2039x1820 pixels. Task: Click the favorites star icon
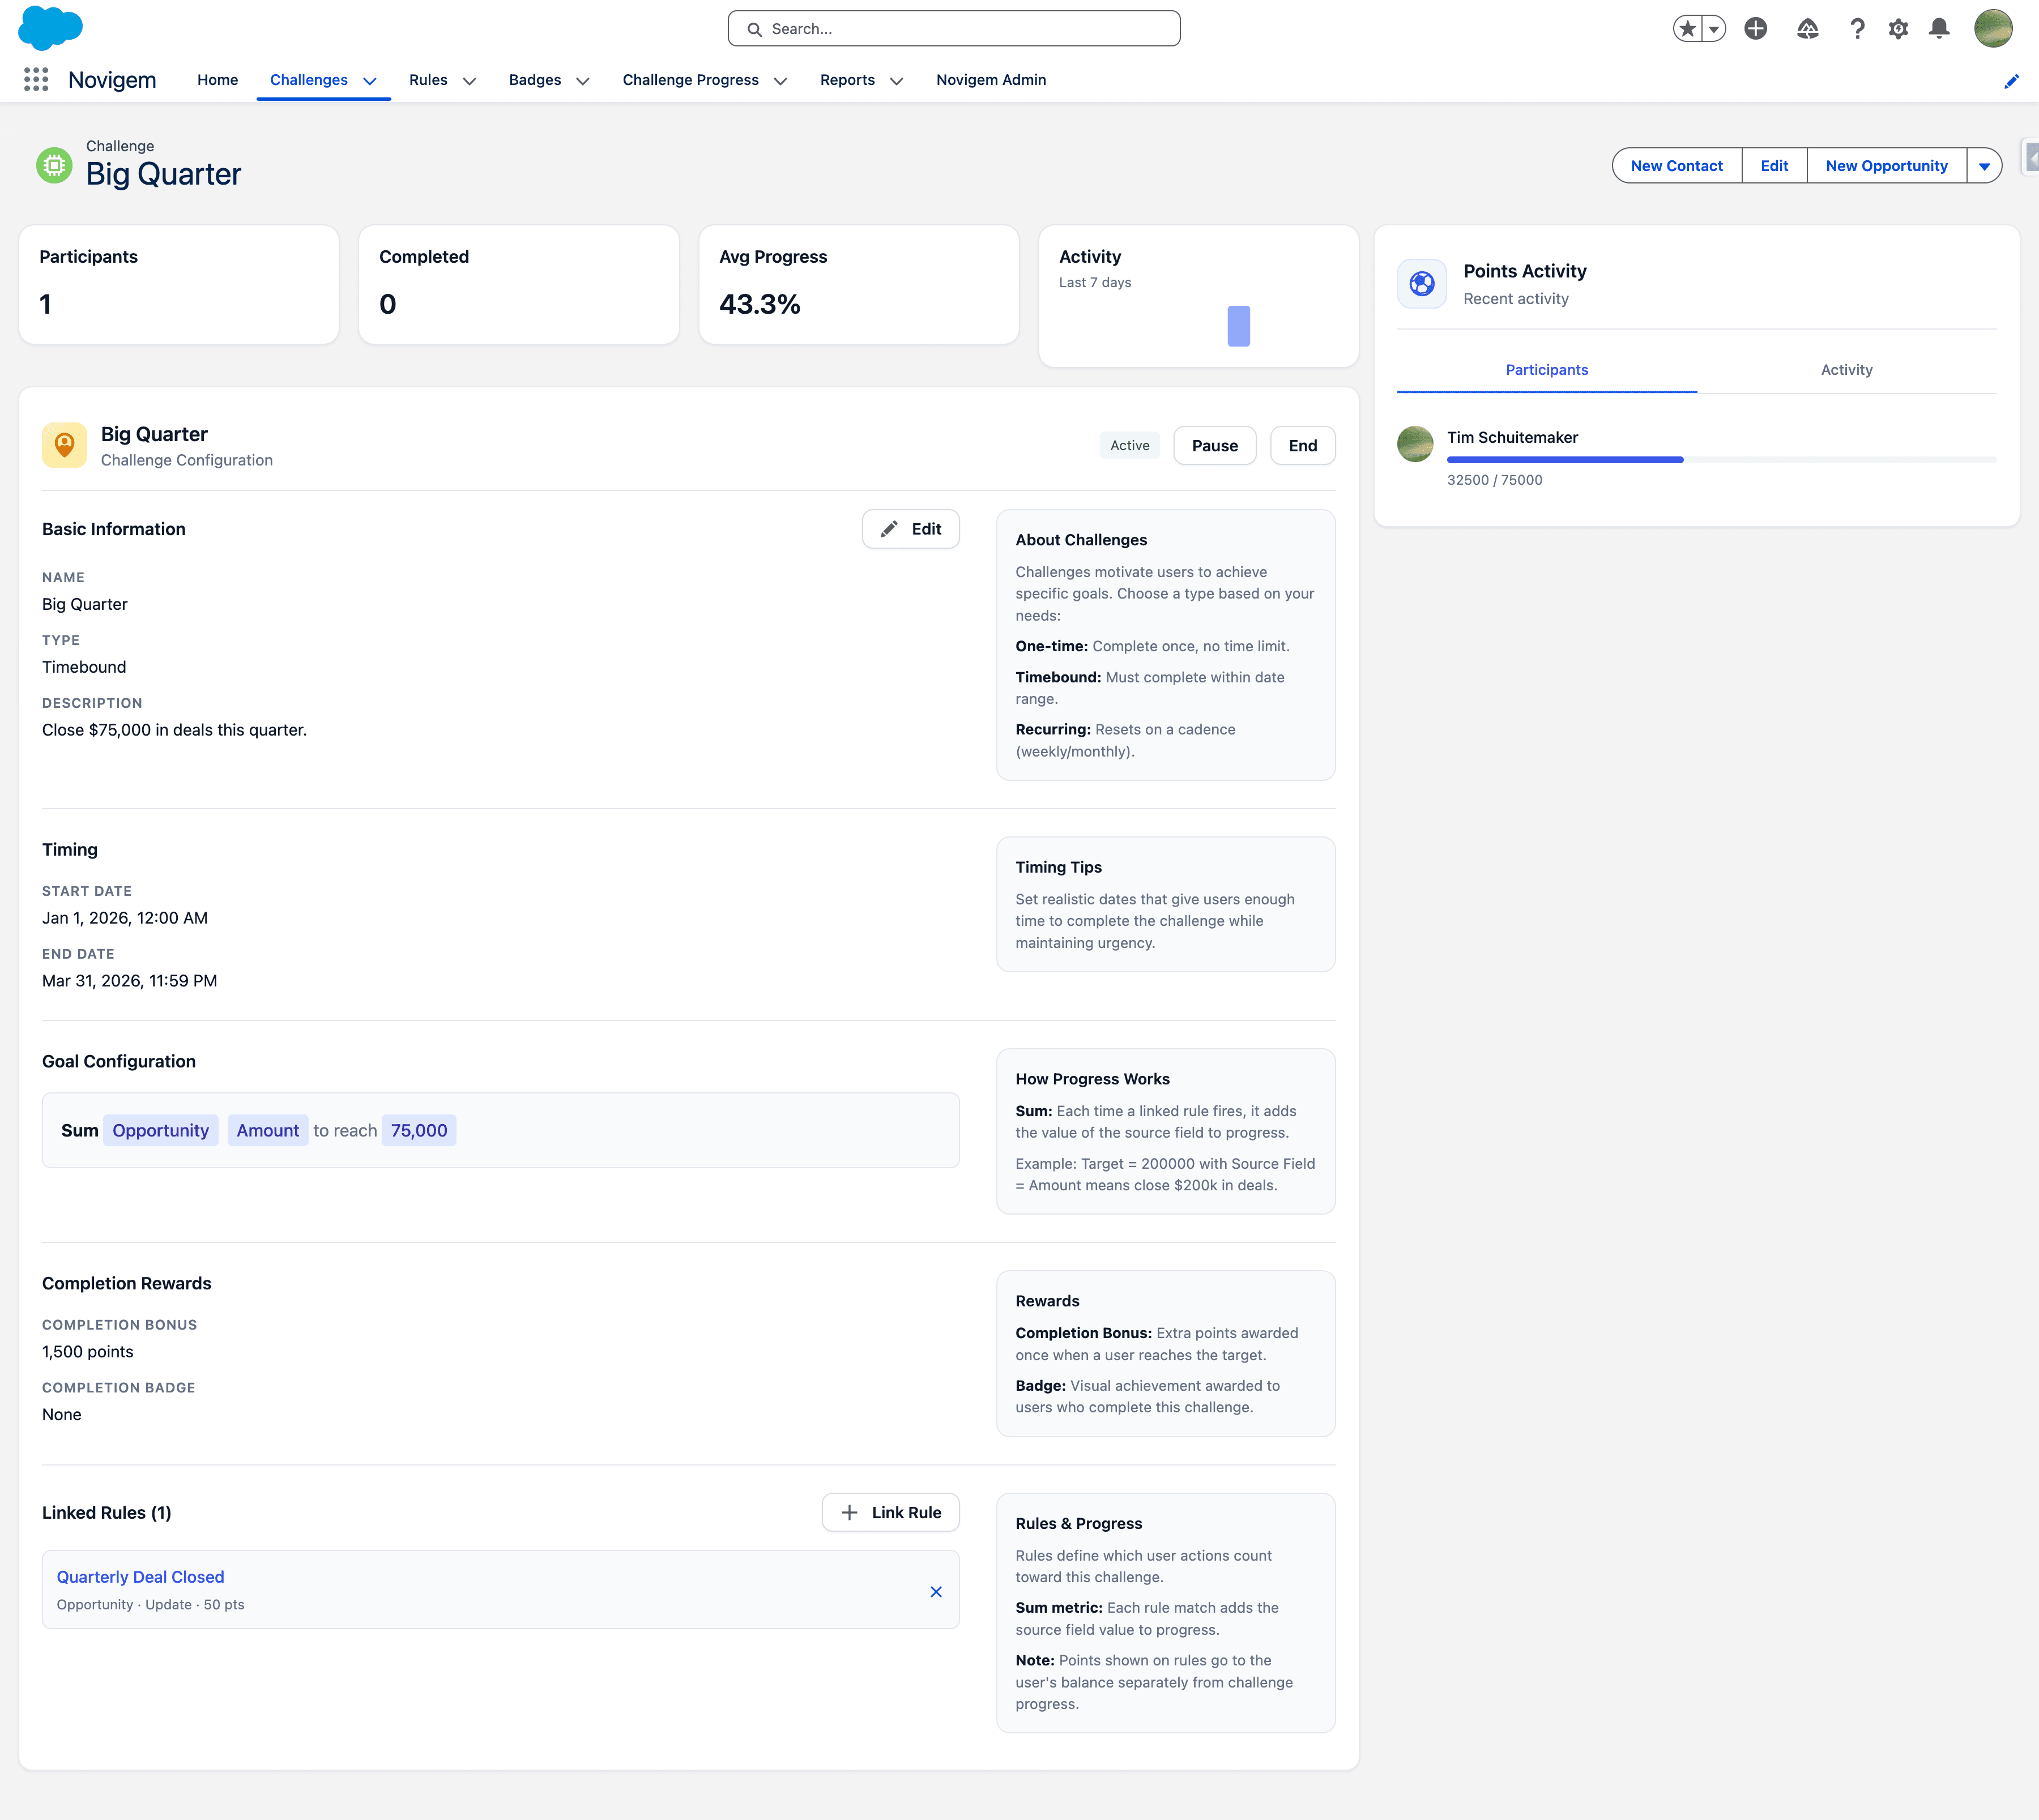pos(1688,28)
